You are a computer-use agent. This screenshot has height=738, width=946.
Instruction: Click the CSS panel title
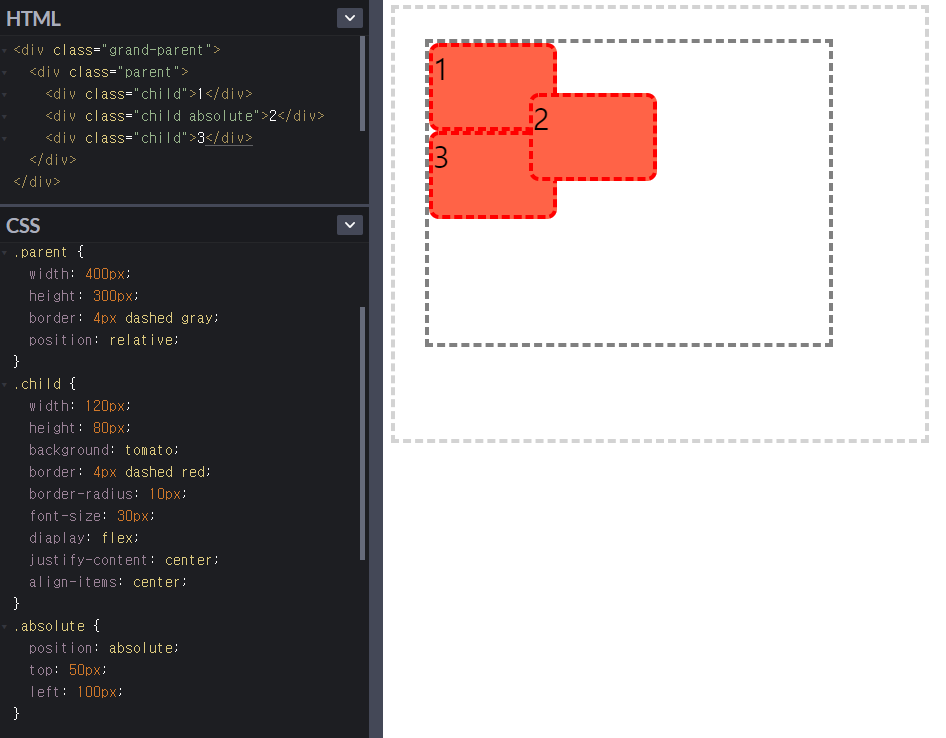click(x=23, y=226)
